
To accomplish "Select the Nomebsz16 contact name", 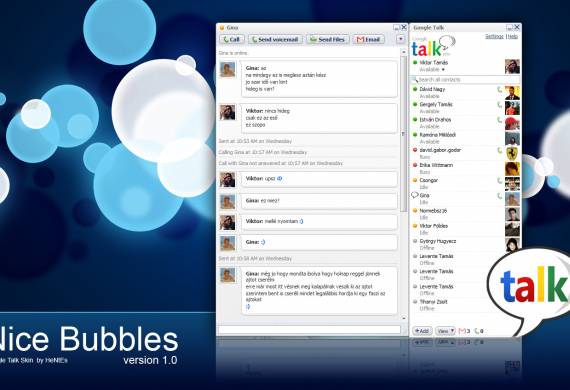I will [433, 211].
